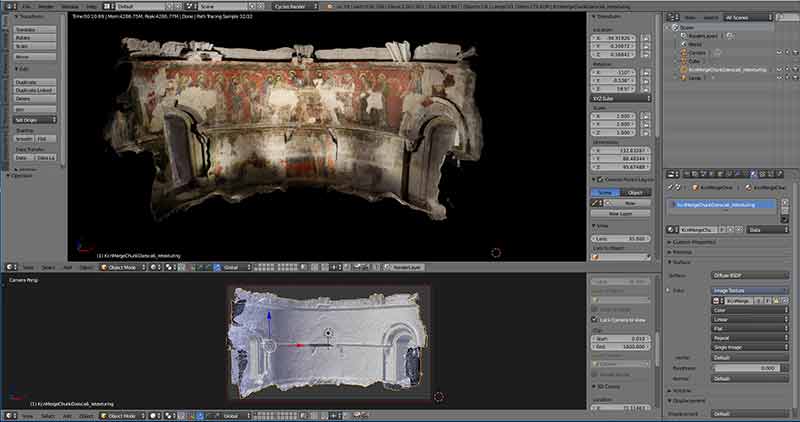Collapse the Surface panel
Screen dimensions: 800x422
679,262
